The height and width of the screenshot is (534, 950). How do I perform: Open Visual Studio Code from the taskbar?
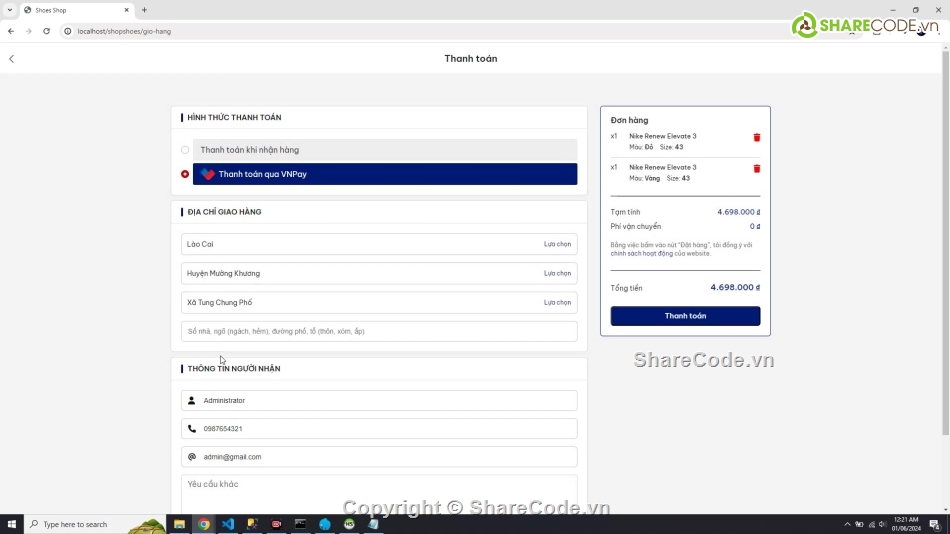click(228, 524)
